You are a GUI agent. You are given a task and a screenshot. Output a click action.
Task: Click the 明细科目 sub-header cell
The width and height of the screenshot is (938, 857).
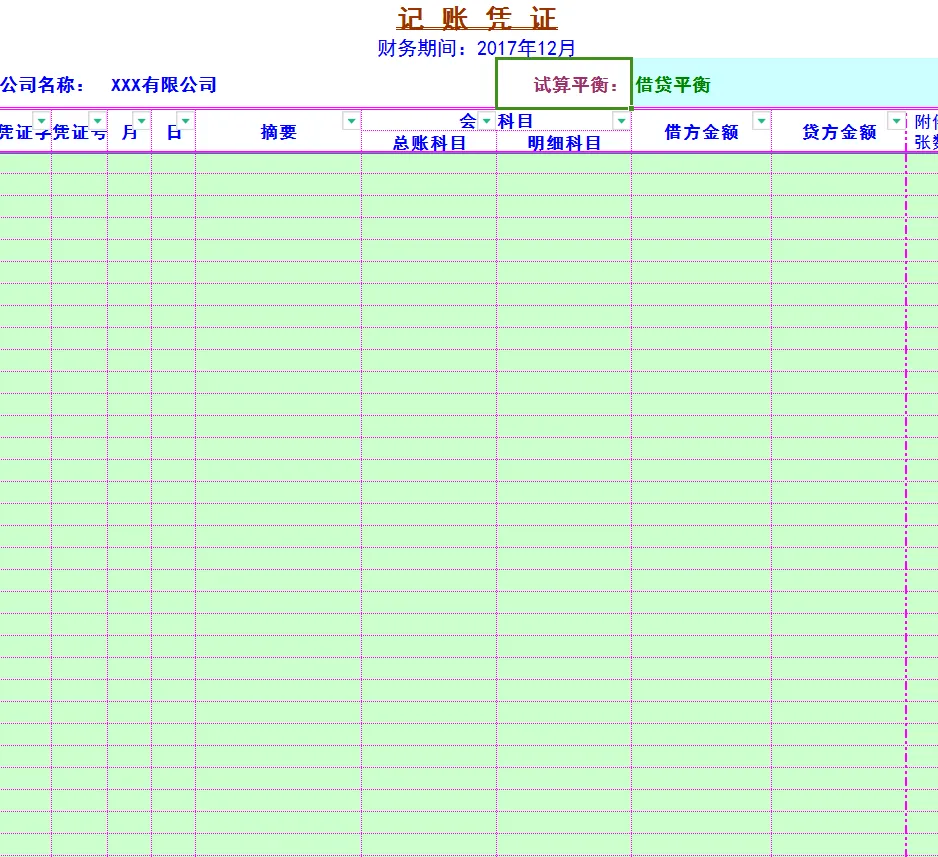click(x=564, y=143)
